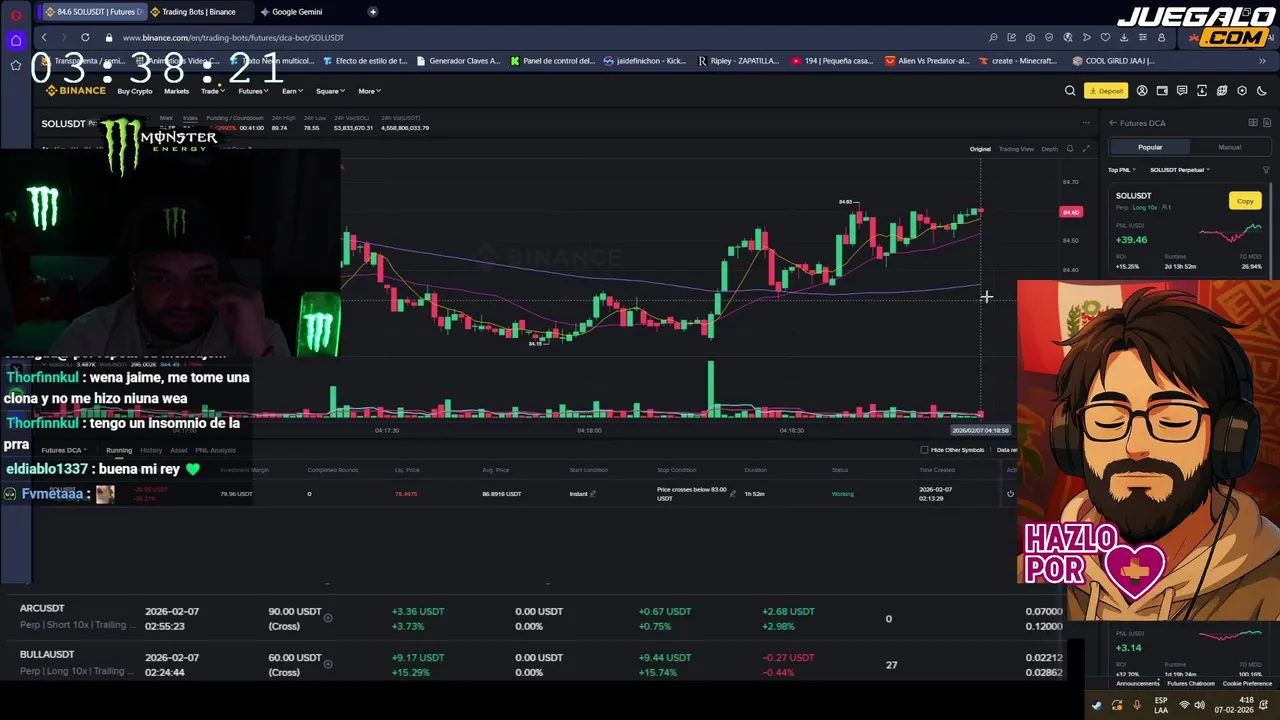Expand the Top PNL sort dropdown
The image size is (1280, 720).
point(1121,170)
